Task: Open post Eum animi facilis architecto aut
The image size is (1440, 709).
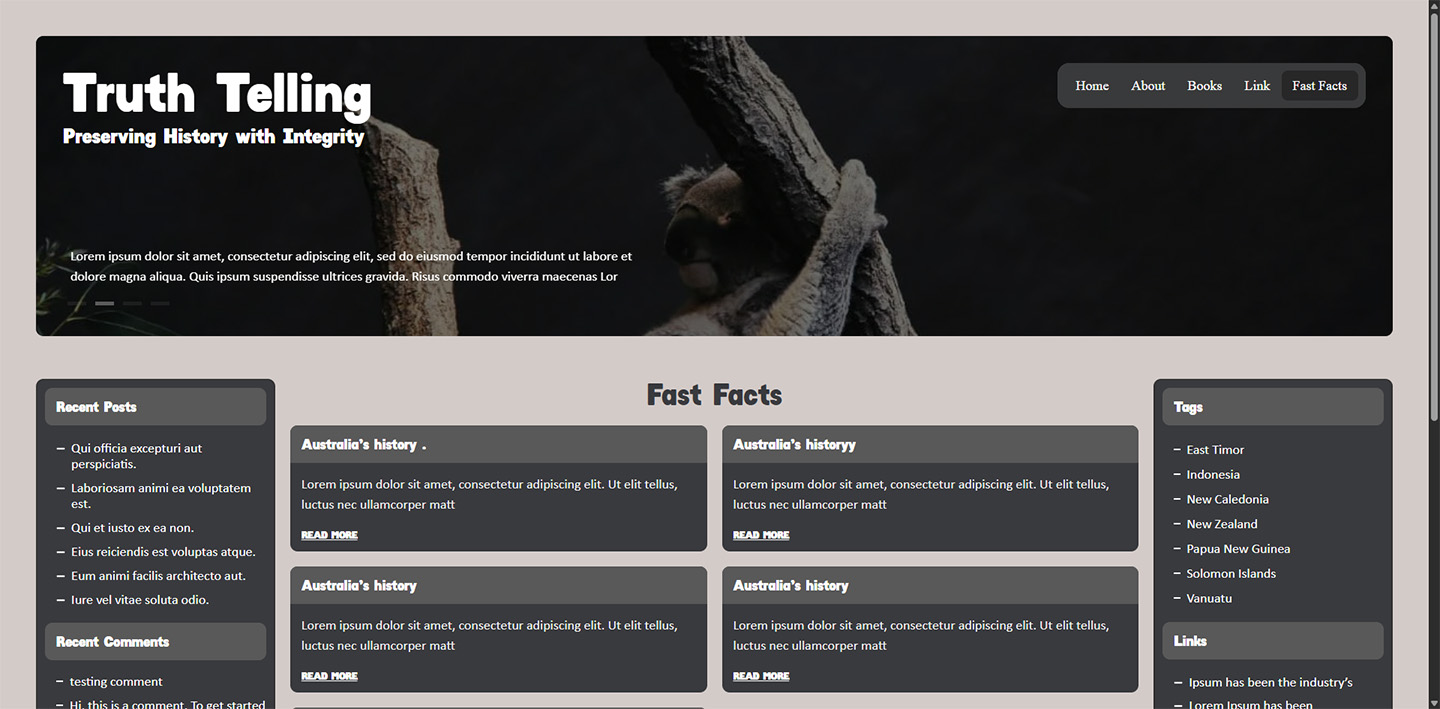Action: (158, 576)
